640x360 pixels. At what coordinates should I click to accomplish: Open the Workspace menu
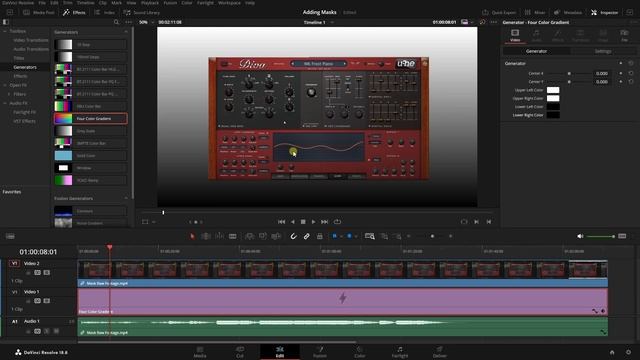click(x=229, y=3)
